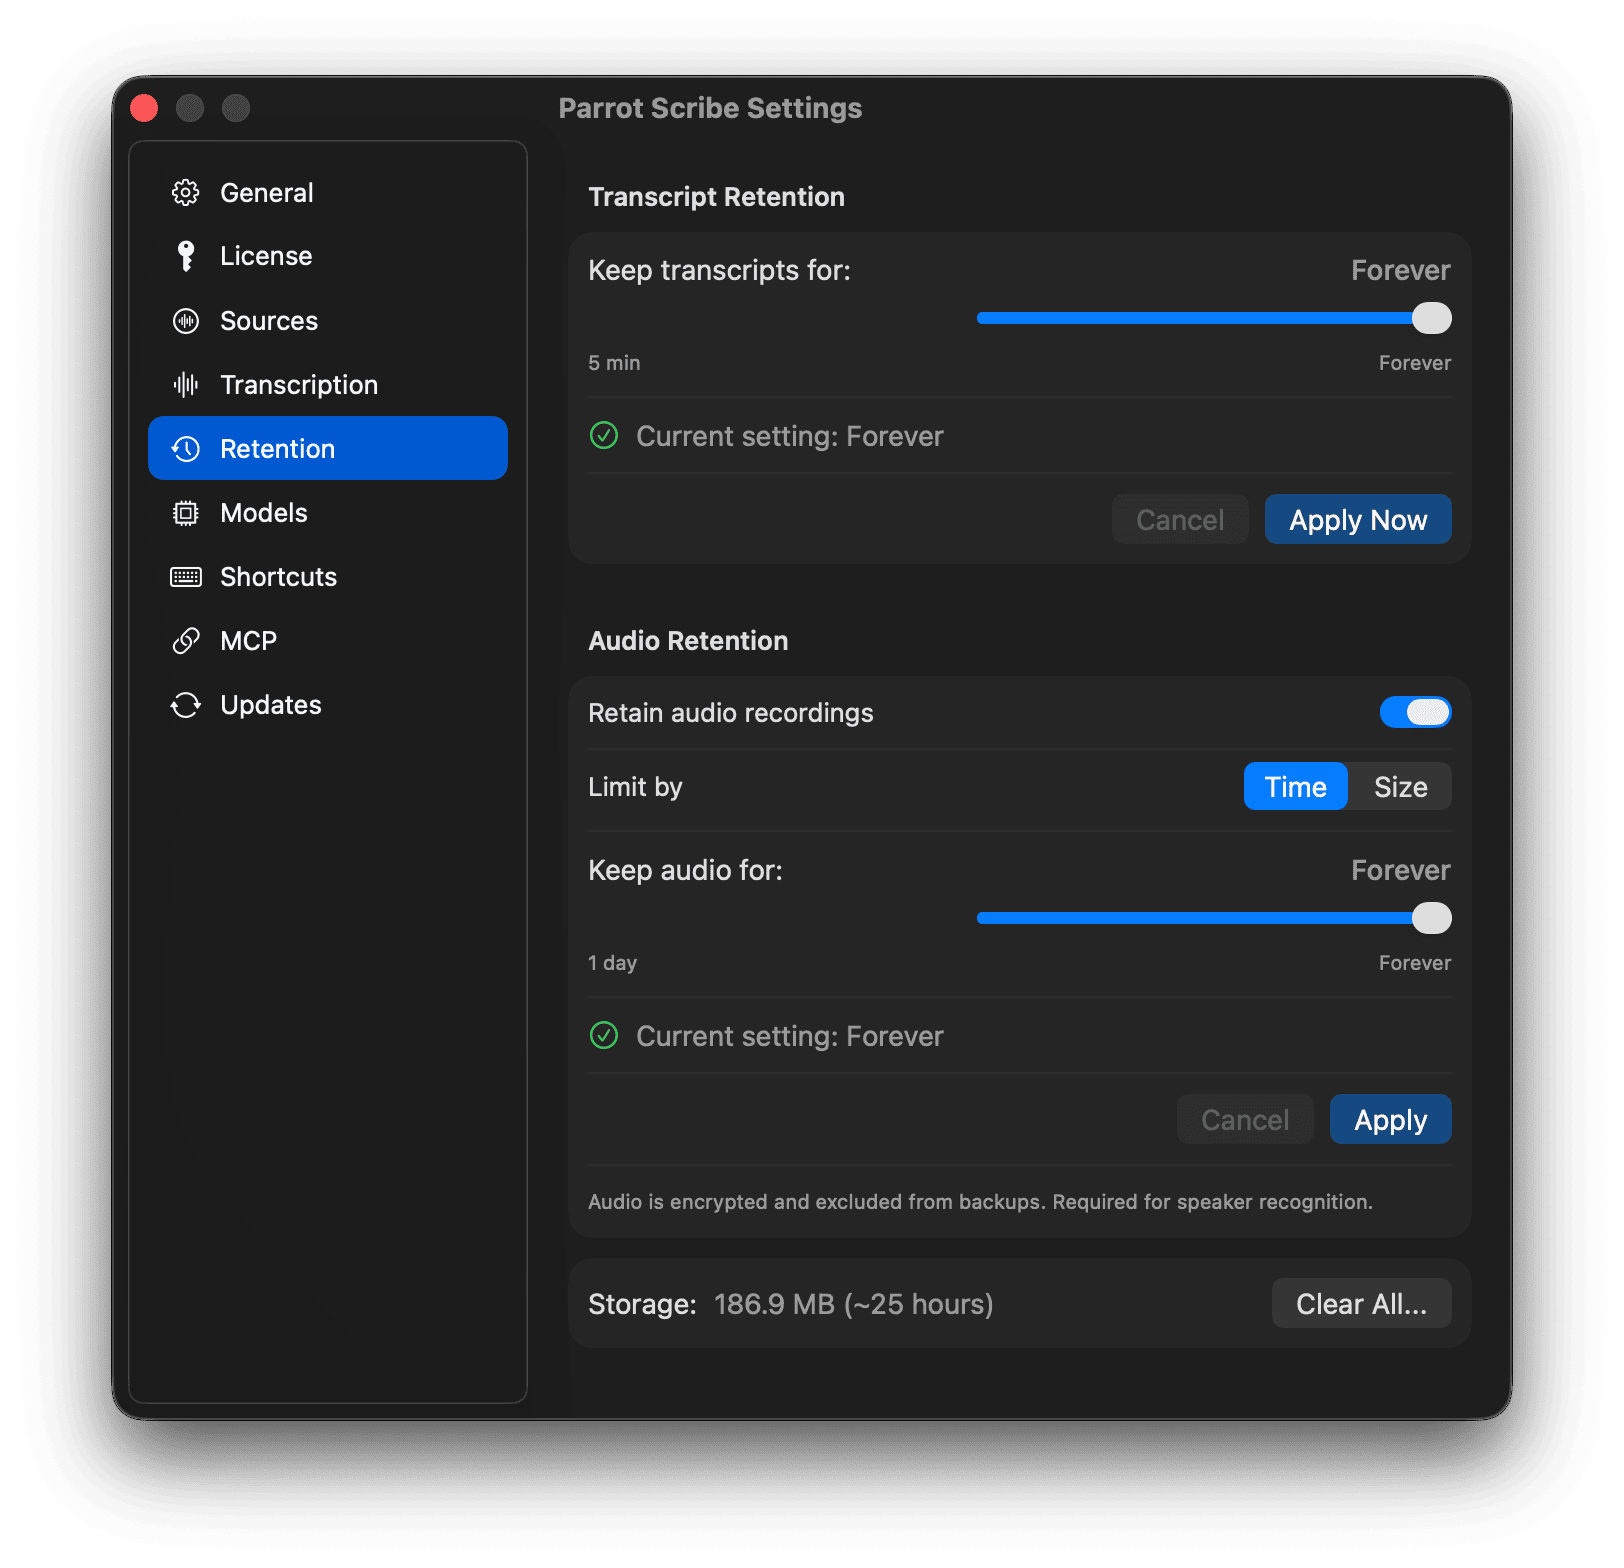Open Sources via its audio source icon
The height and width of the screenshot is (1568, 1624).
coord(186,320)
